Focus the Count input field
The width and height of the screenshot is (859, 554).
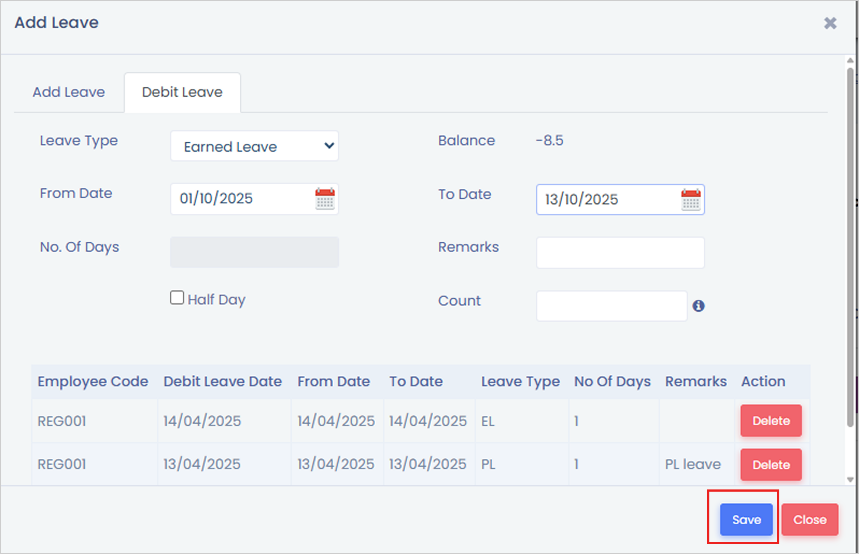pos(611,306)
